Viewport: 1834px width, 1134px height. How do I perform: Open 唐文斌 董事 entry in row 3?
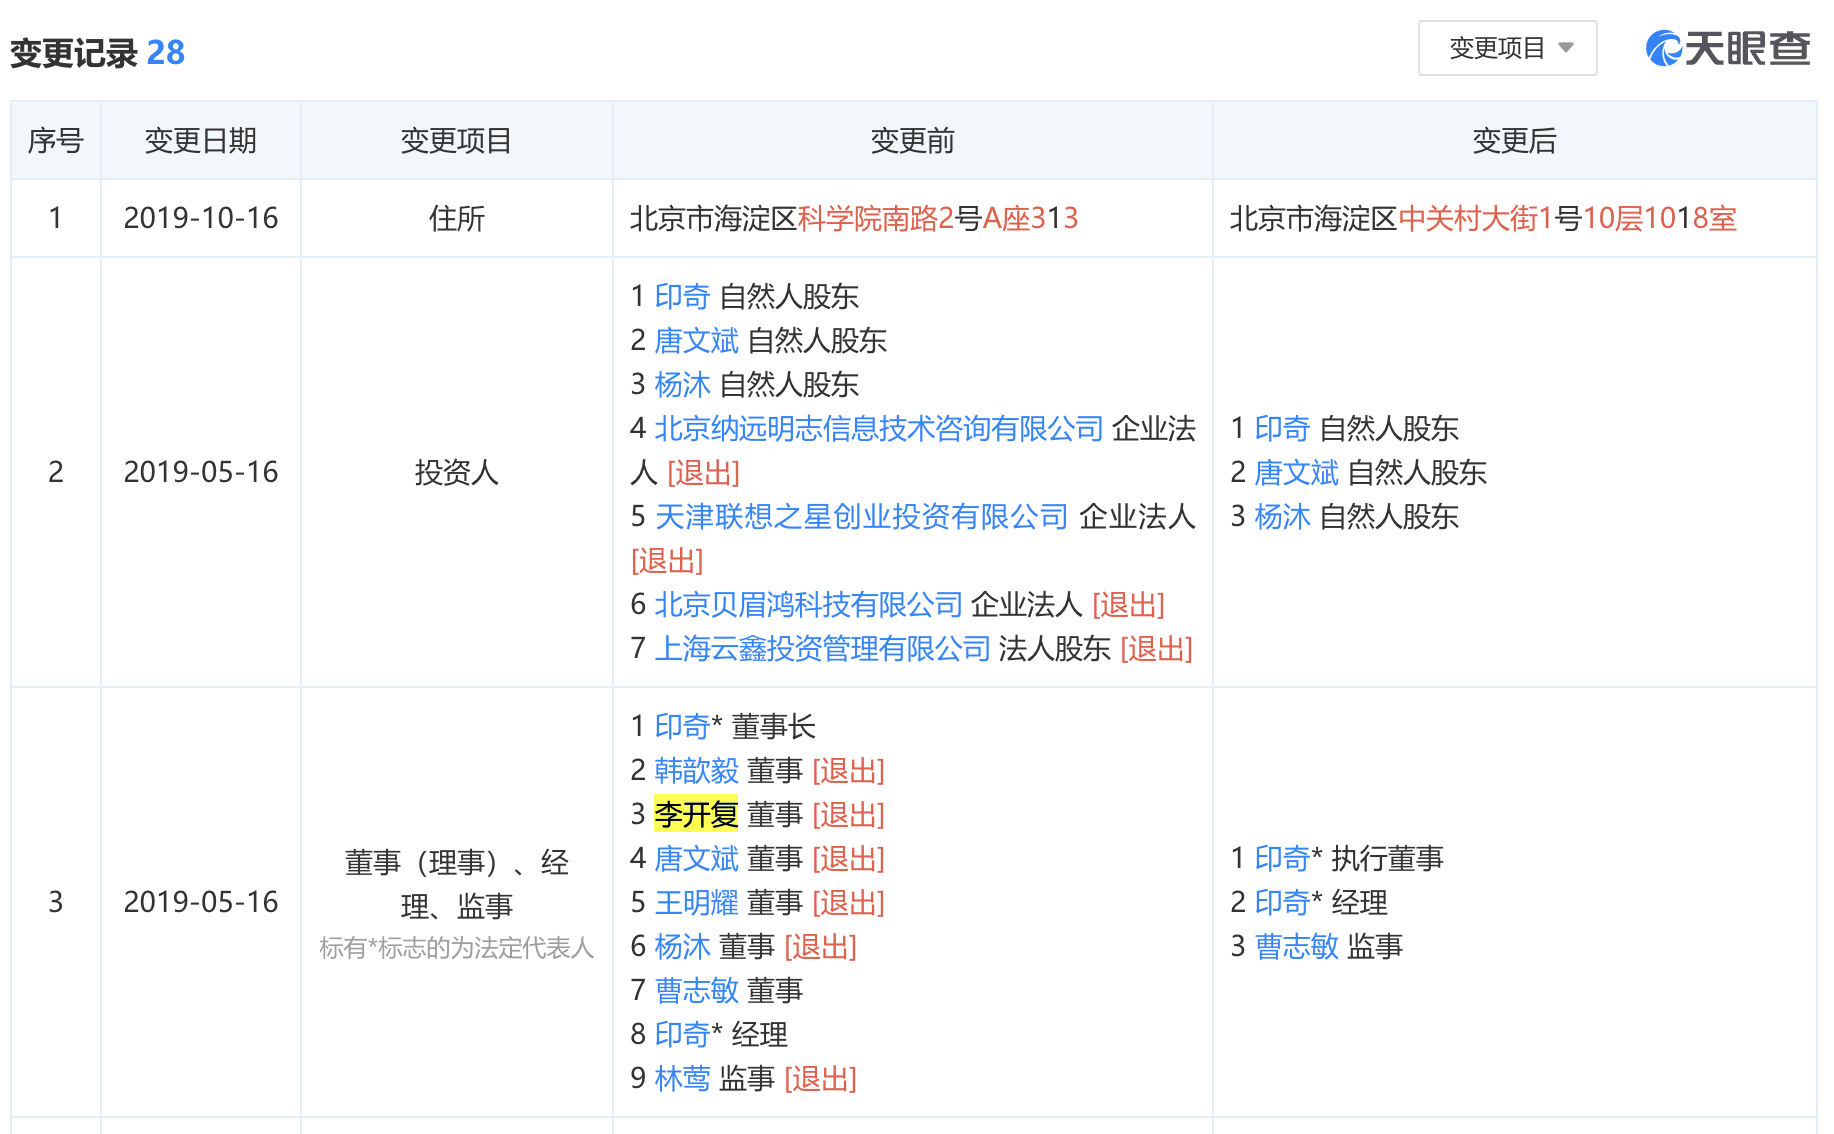696,858
